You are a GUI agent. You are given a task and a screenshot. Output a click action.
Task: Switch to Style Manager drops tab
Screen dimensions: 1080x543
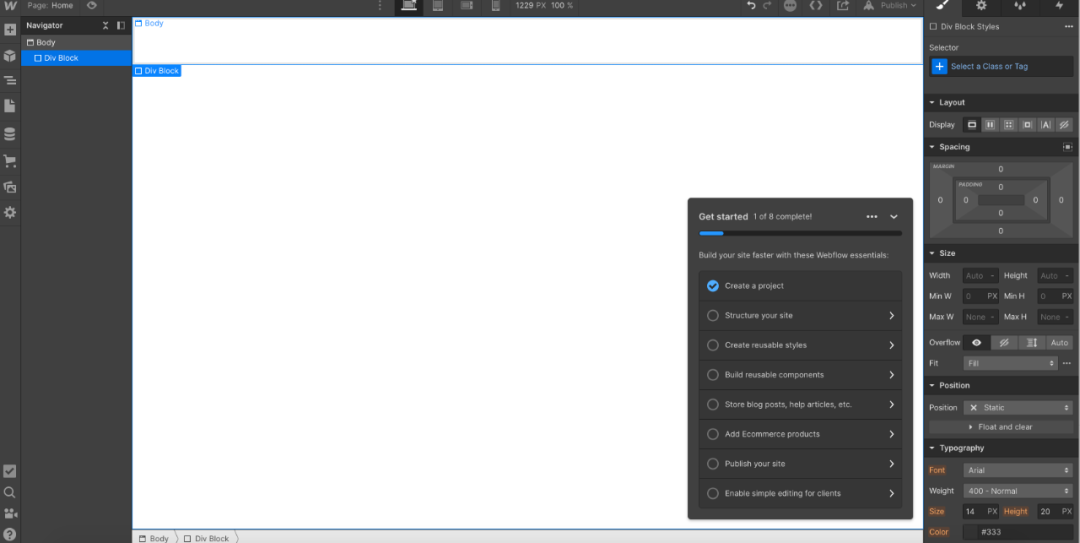coord(1021,6)
